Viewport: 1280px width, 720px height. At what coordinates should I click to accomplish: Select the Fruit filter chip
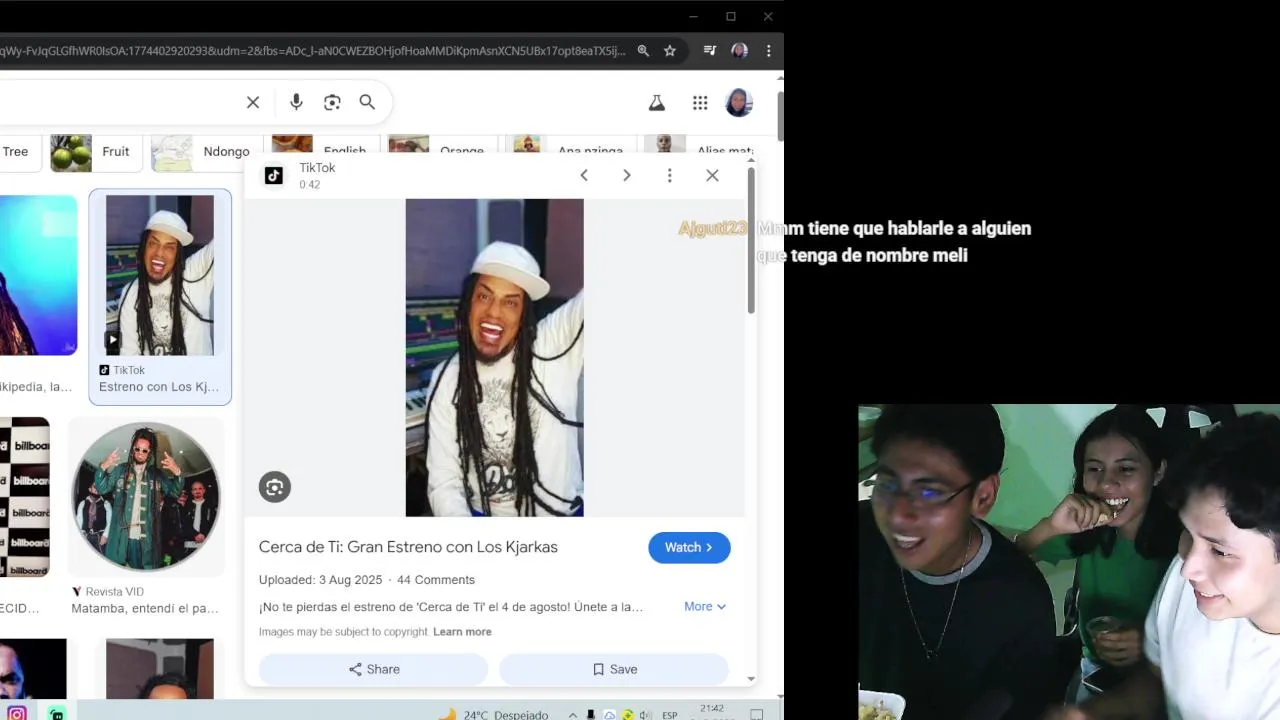(95, 152)
